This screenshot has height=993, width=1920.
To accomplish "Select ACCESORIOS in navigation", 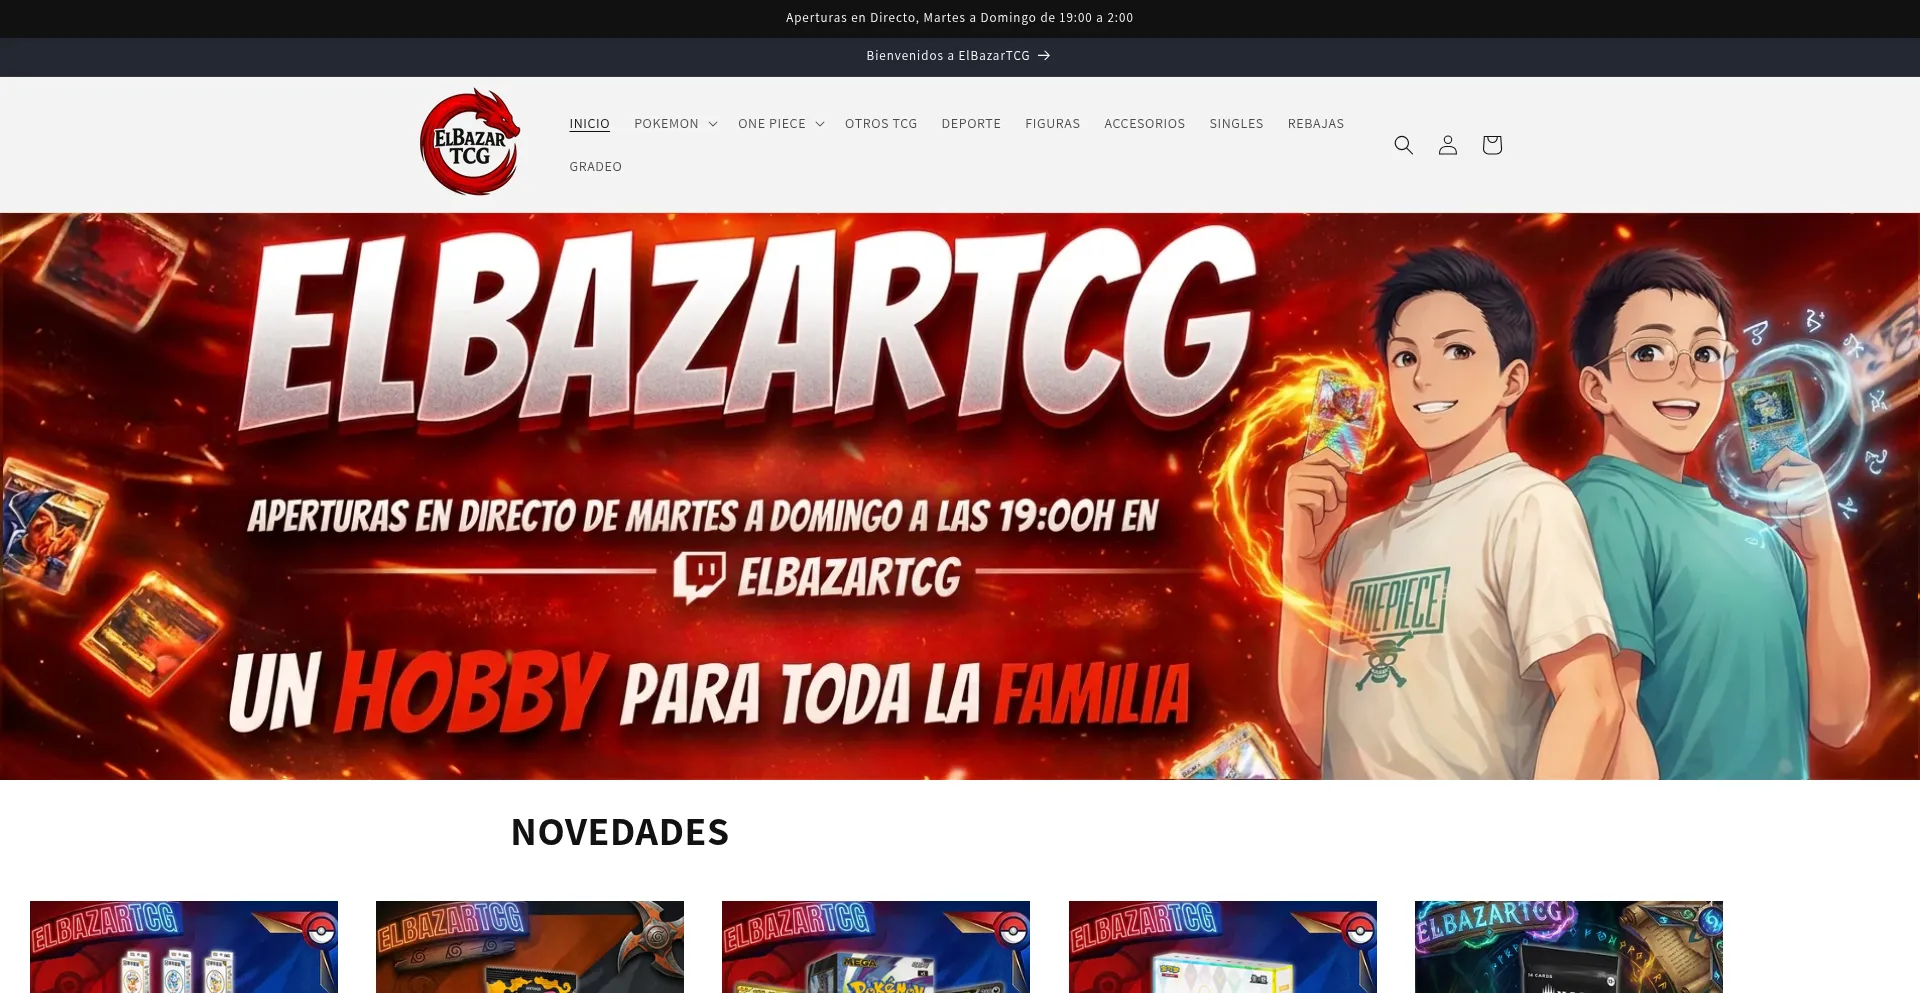I will point(1144,124).
